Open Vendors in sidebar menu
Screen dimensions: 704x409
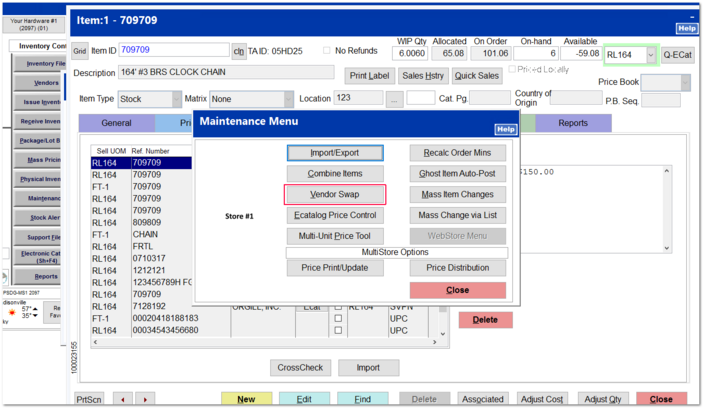[40, 83]
